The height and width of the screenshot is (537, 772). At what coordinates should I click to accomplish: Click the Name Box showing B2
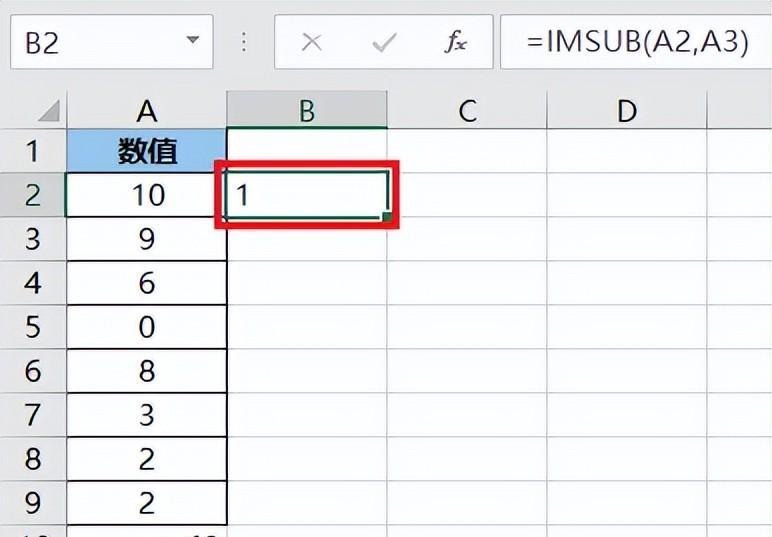tap(112, 42)
